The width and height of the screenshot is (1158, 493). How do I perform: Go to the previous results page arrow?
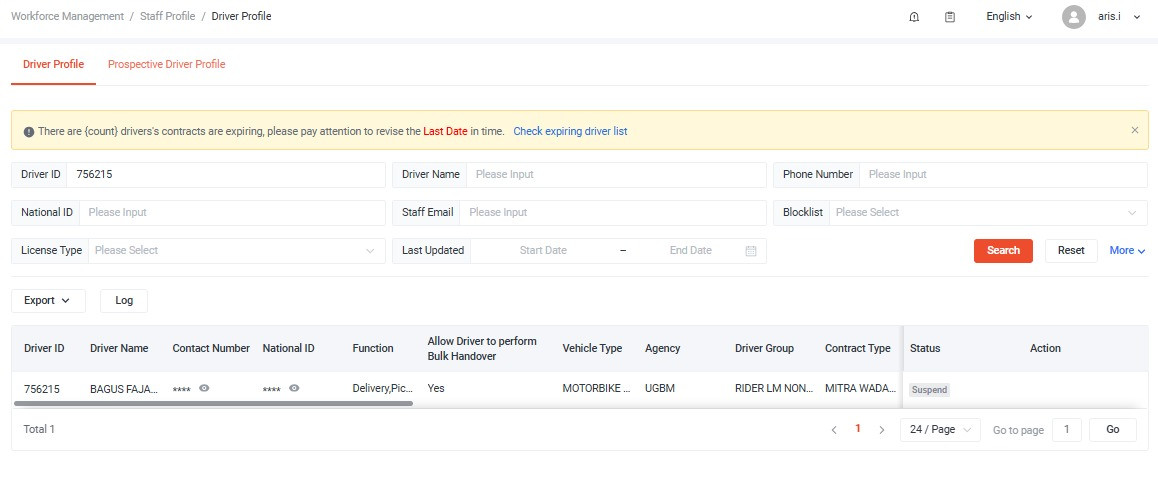click(x=835, y=430)
